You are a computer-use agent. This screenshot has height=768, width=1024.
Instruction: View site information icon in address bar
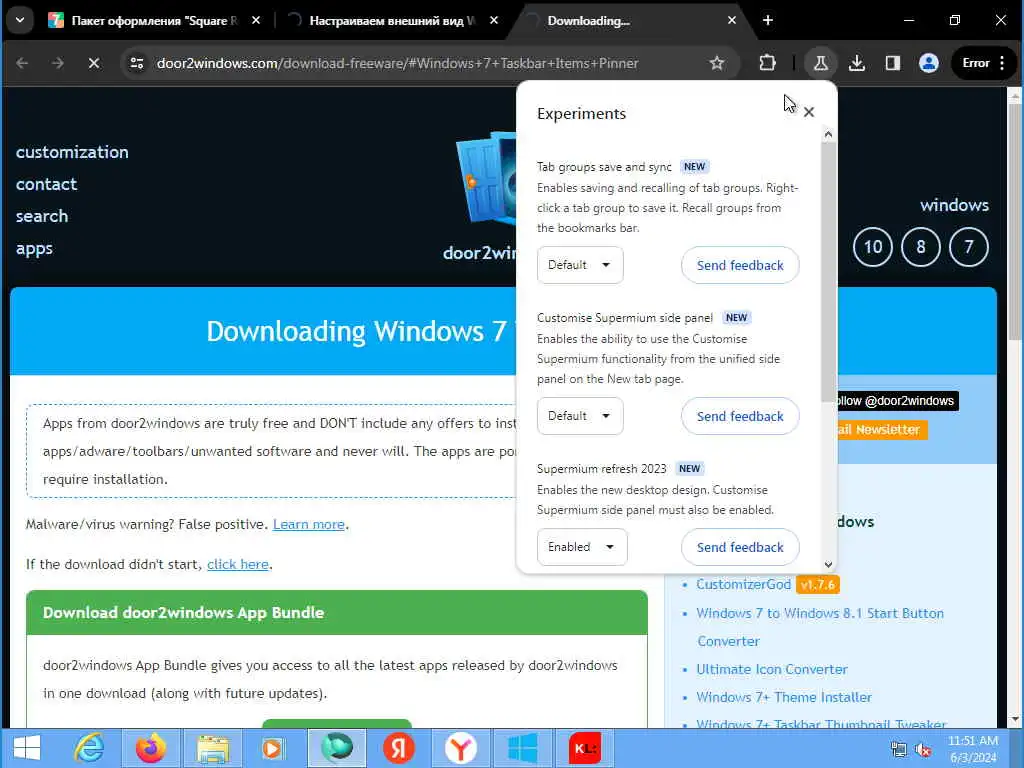pos(136,63)
